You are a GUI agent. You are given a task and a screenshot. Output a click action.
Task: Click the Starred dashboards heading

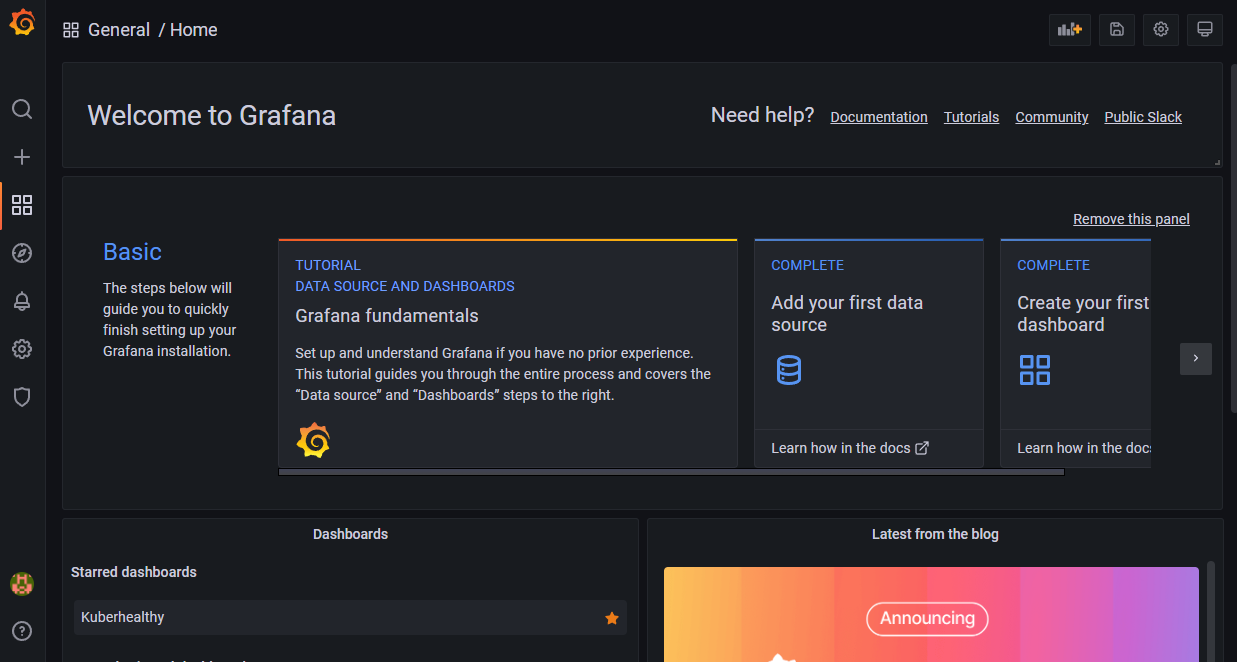(134, 572)
